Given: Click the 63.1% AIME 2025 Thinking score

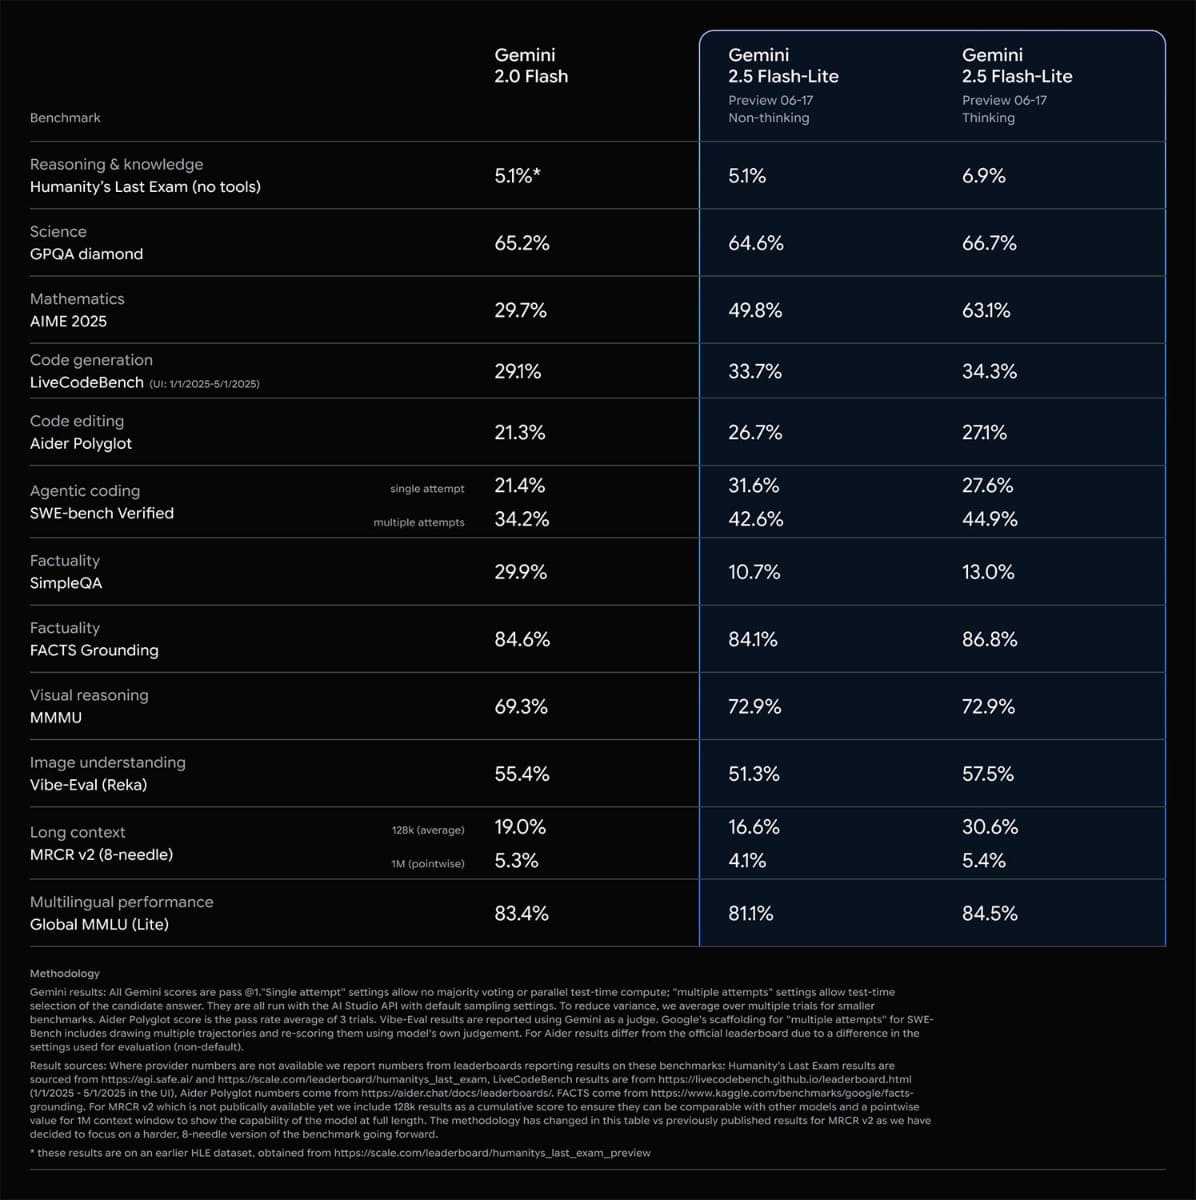Looking at the screenshot, I should click(x=986, y=311).
